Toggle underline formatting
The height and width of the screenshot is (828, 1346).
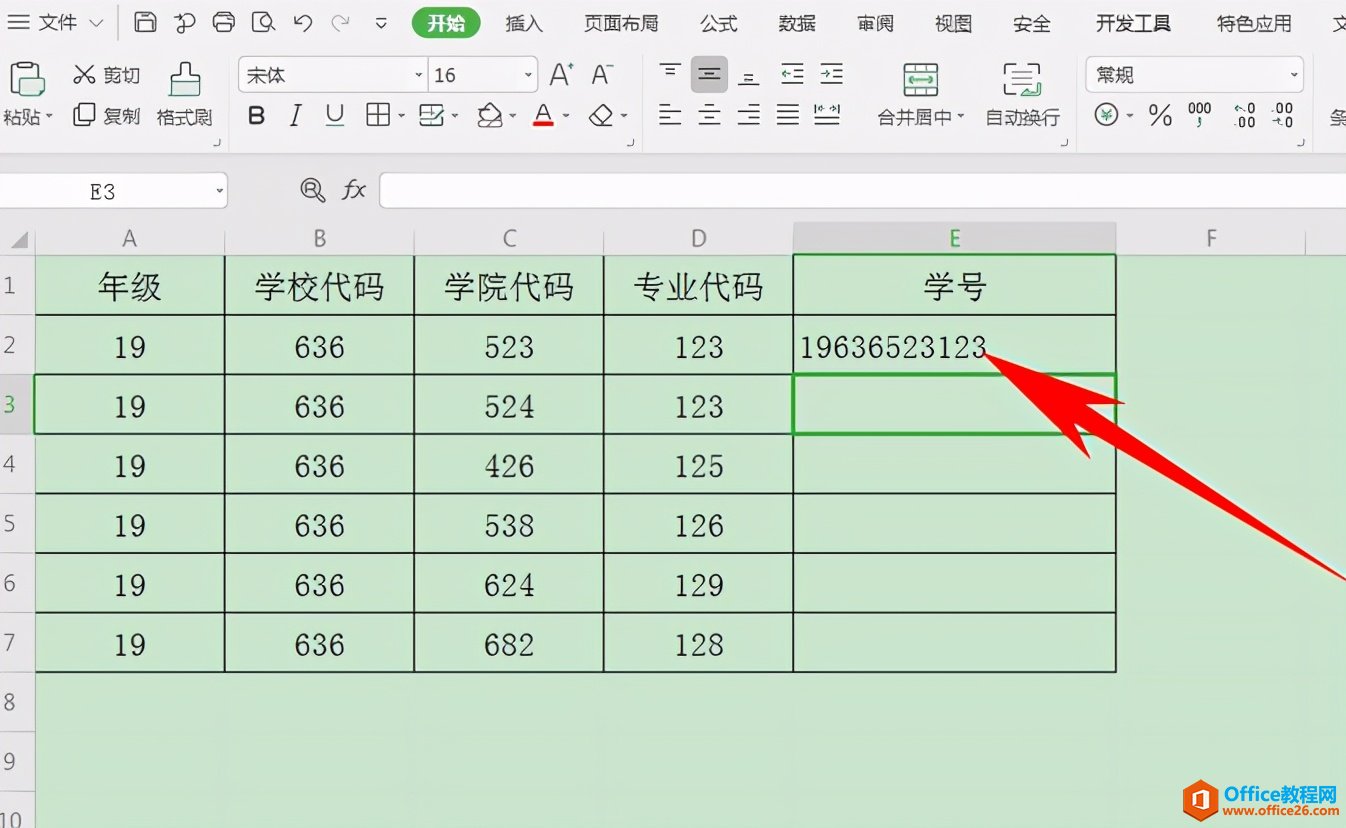pyautogui.click(x=335, y=116)
